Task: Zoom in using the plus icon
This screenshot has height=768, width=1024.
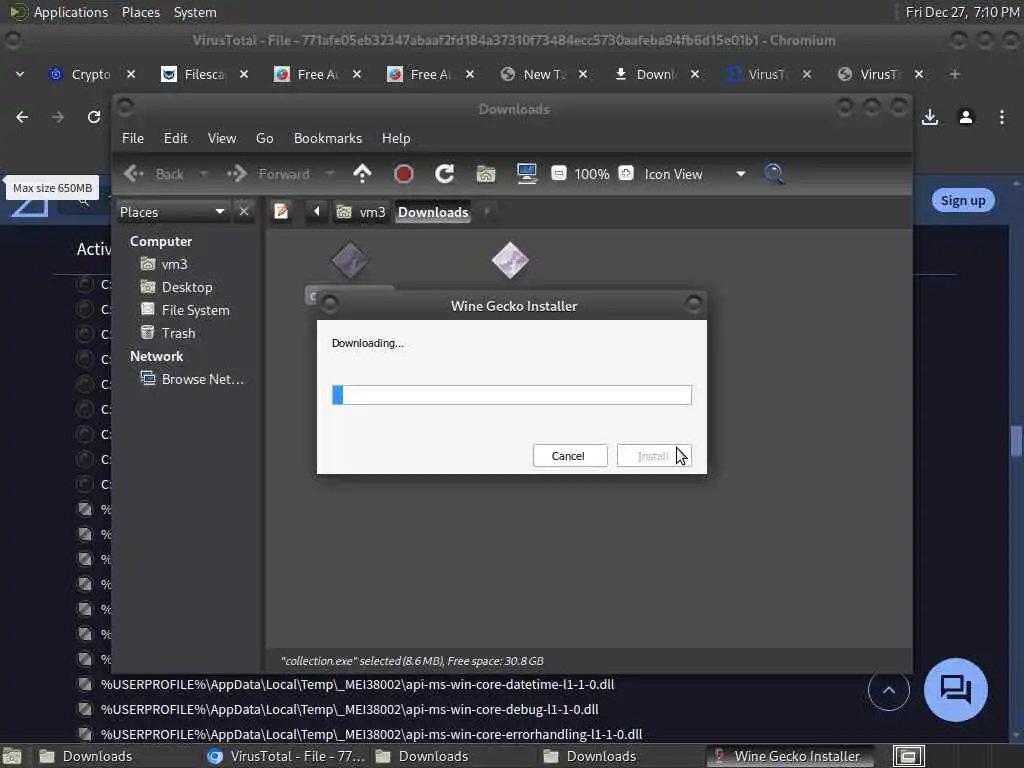Action: coord(626,174)
